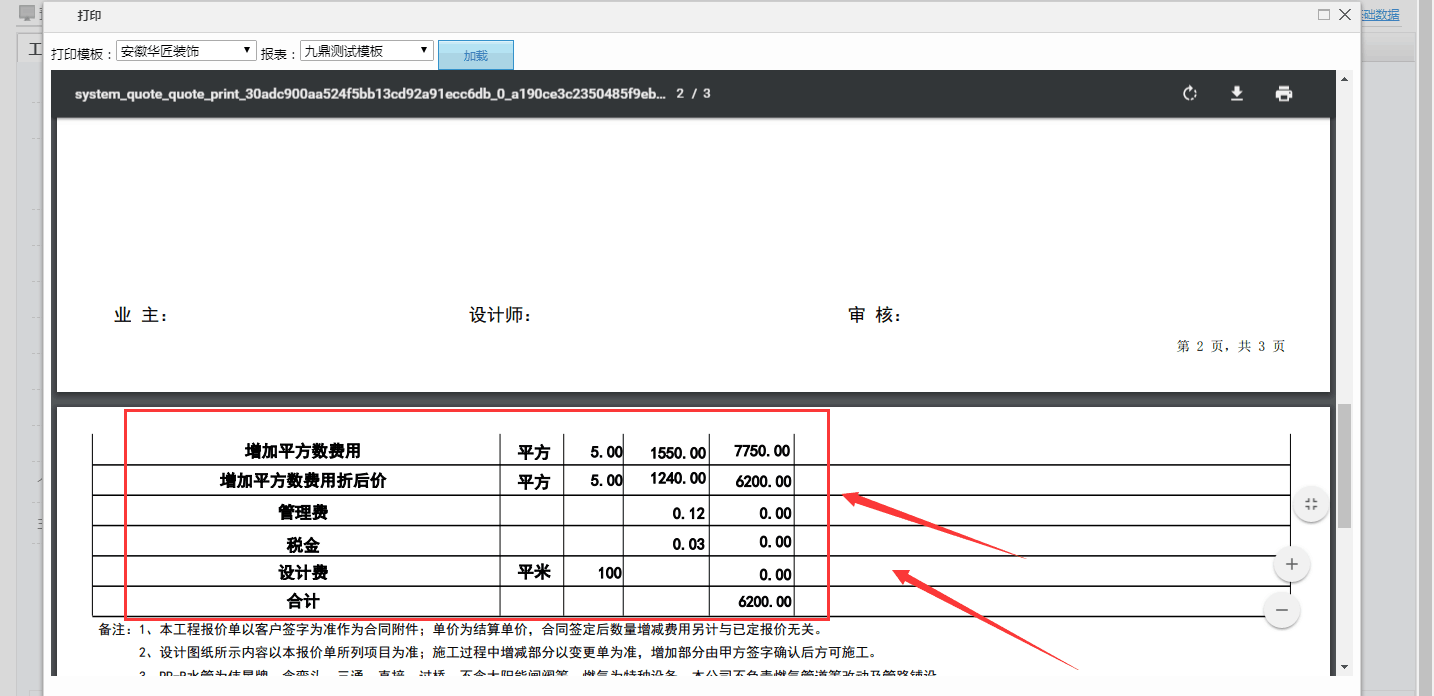Screen dimensions: 1434x696
Task: Click the fit-to-page button
Action: (1311, 504)
